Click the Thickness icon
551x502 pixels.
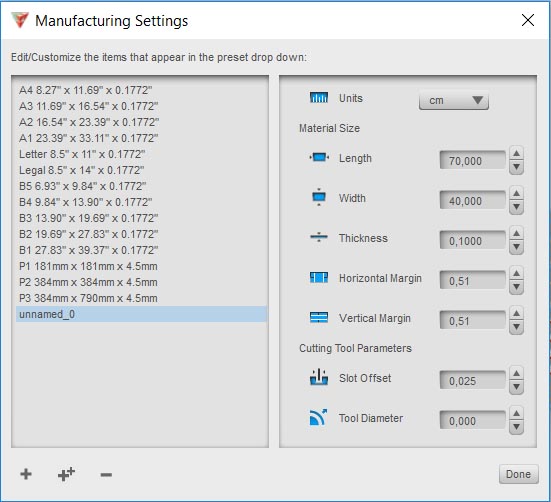click(x=319, y=237)
